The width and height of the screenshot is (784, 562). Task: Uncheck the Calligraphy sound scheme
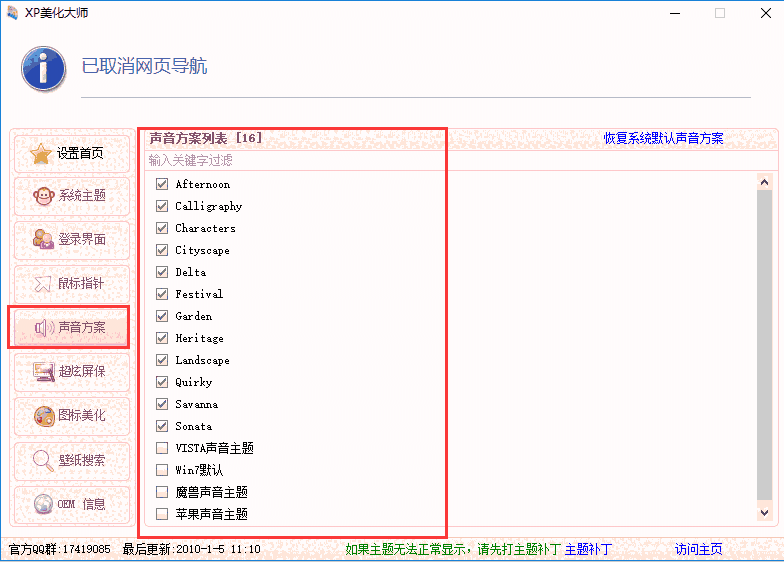click(x=162, y=206)
